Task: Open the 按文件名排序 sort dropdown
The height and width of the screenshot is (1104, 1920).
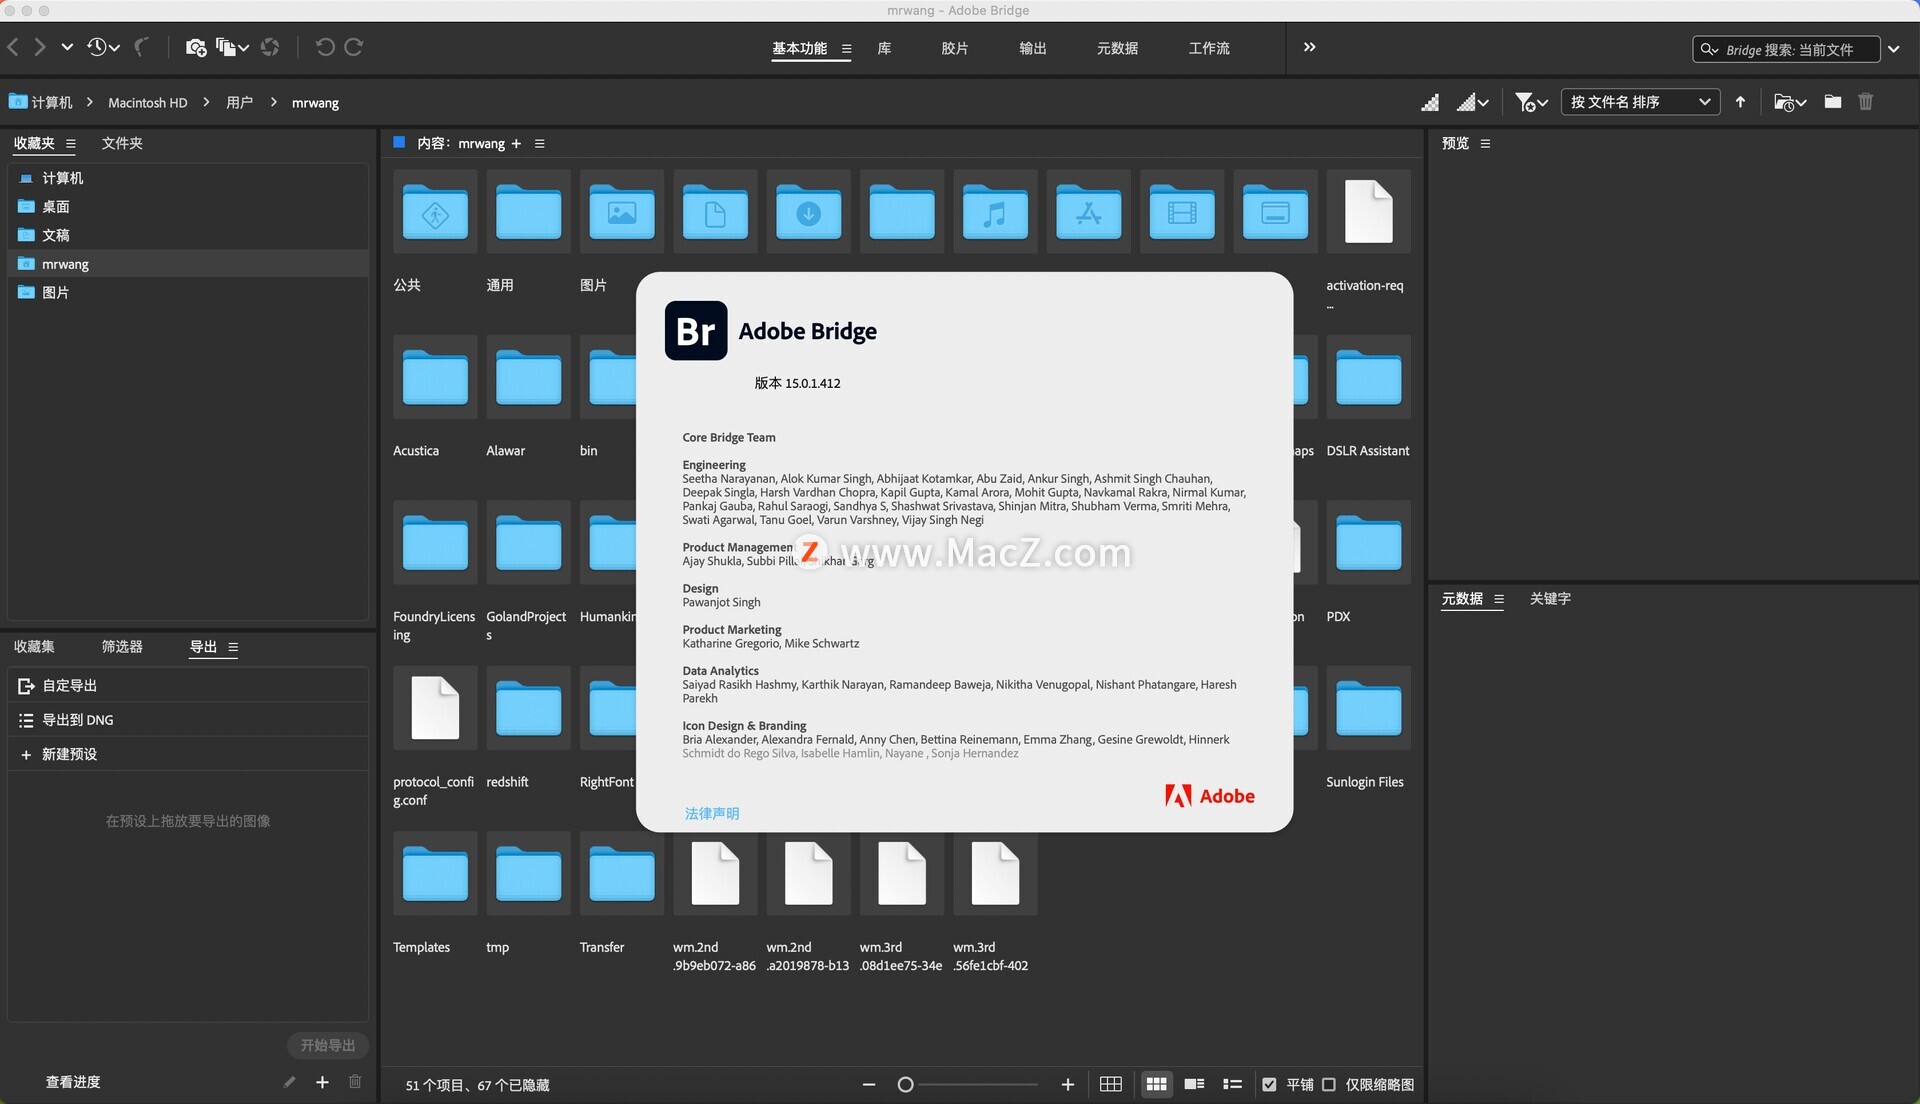Action: point(1640,102)
